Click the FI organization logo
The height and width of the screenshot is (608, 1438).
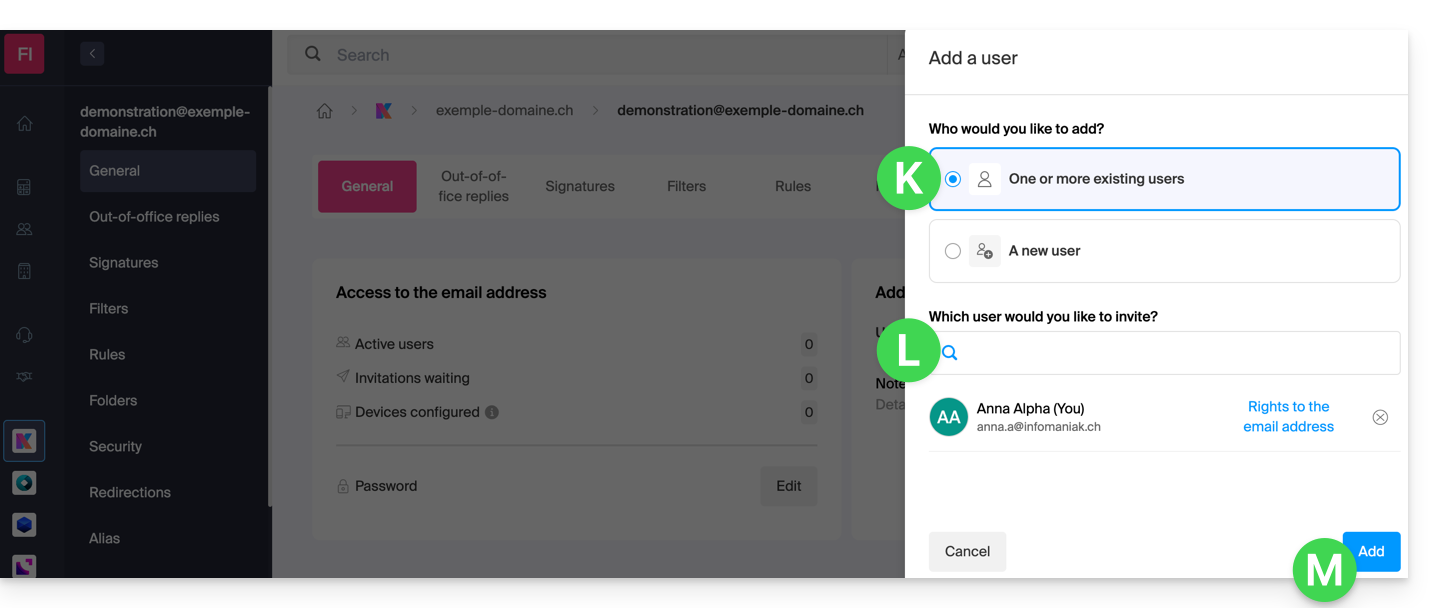coord(25,54)
